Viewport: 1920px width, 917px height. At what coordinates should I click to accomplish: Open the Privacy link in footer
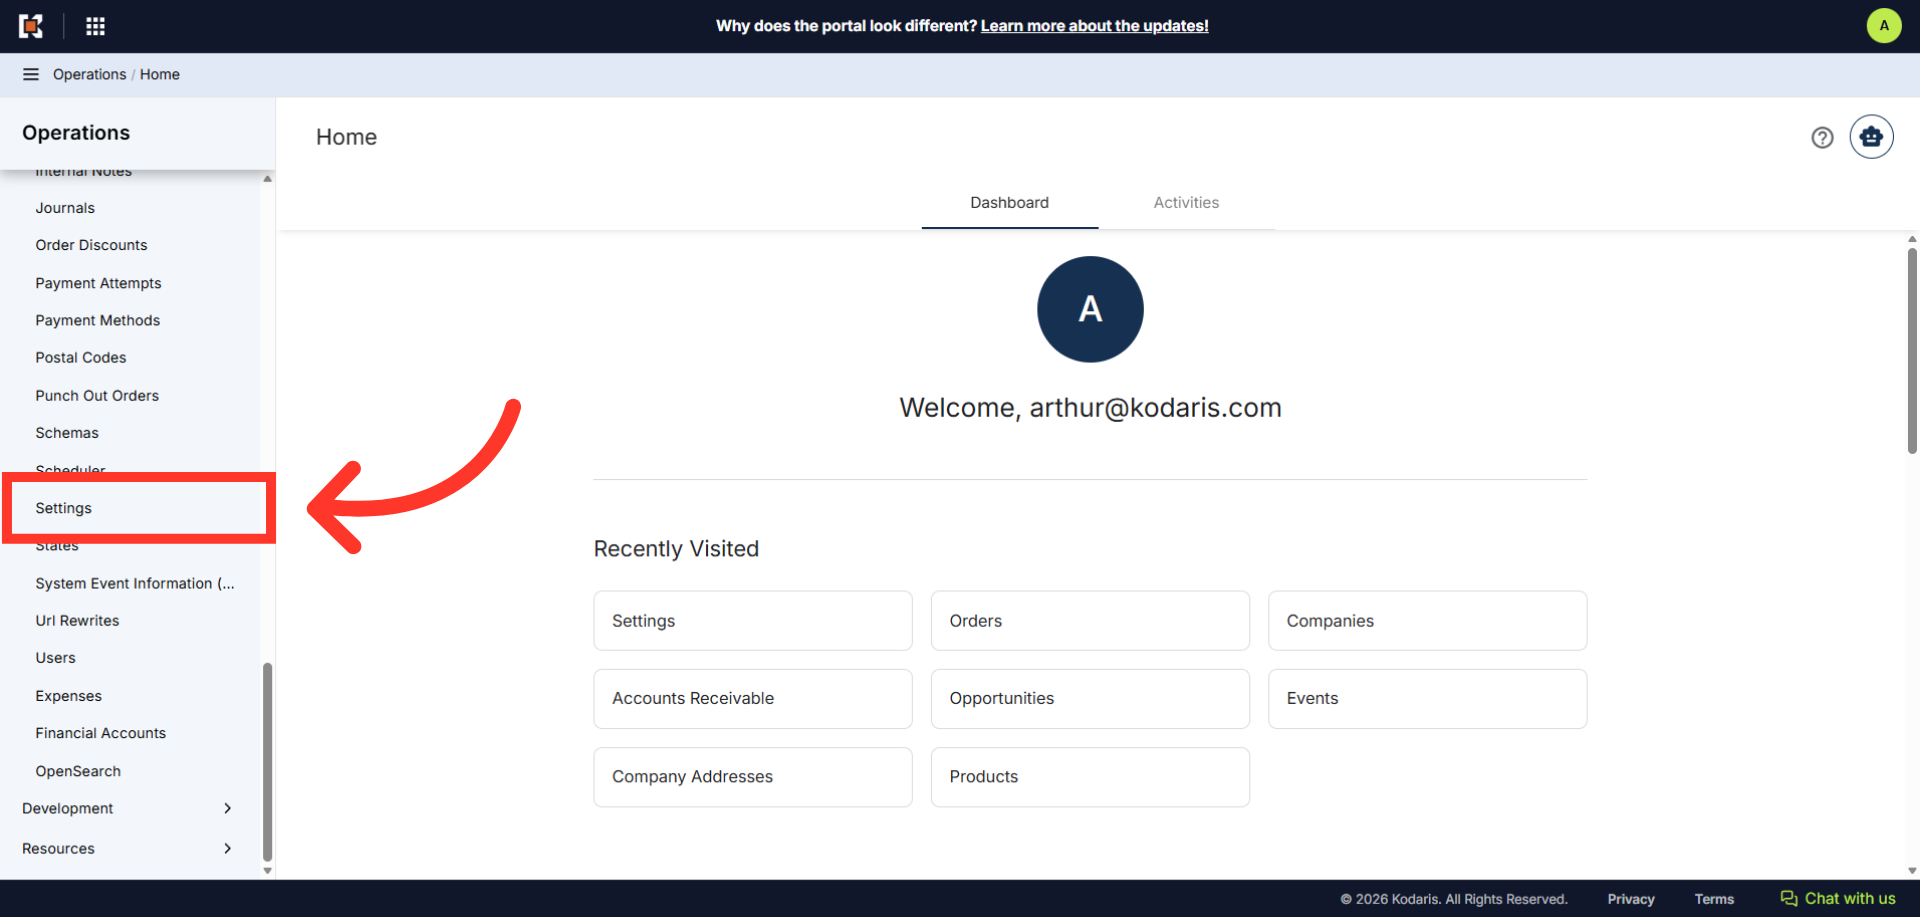coord(1631,899)
